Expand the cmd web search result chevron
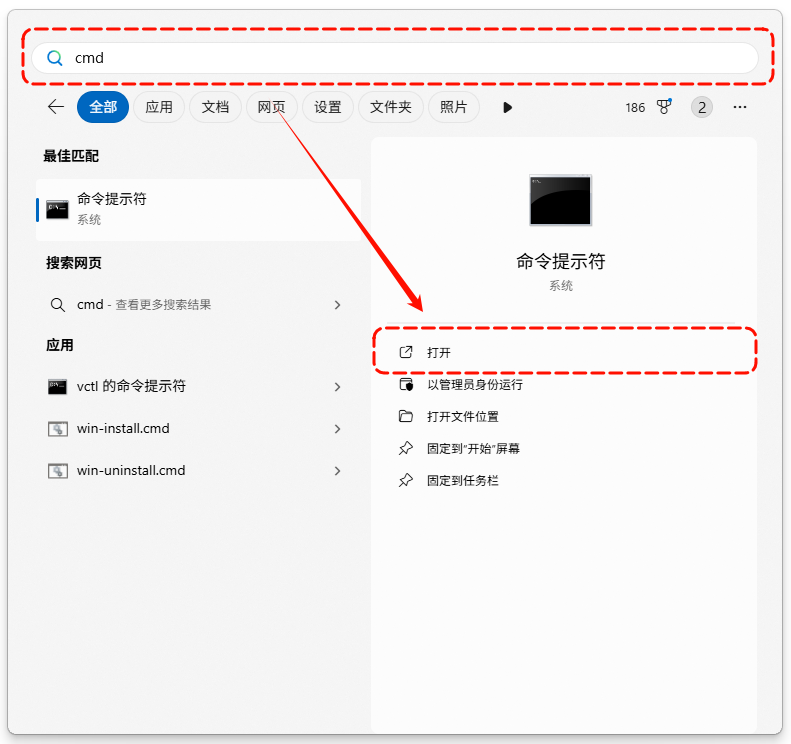 click(x=337, y=305)
